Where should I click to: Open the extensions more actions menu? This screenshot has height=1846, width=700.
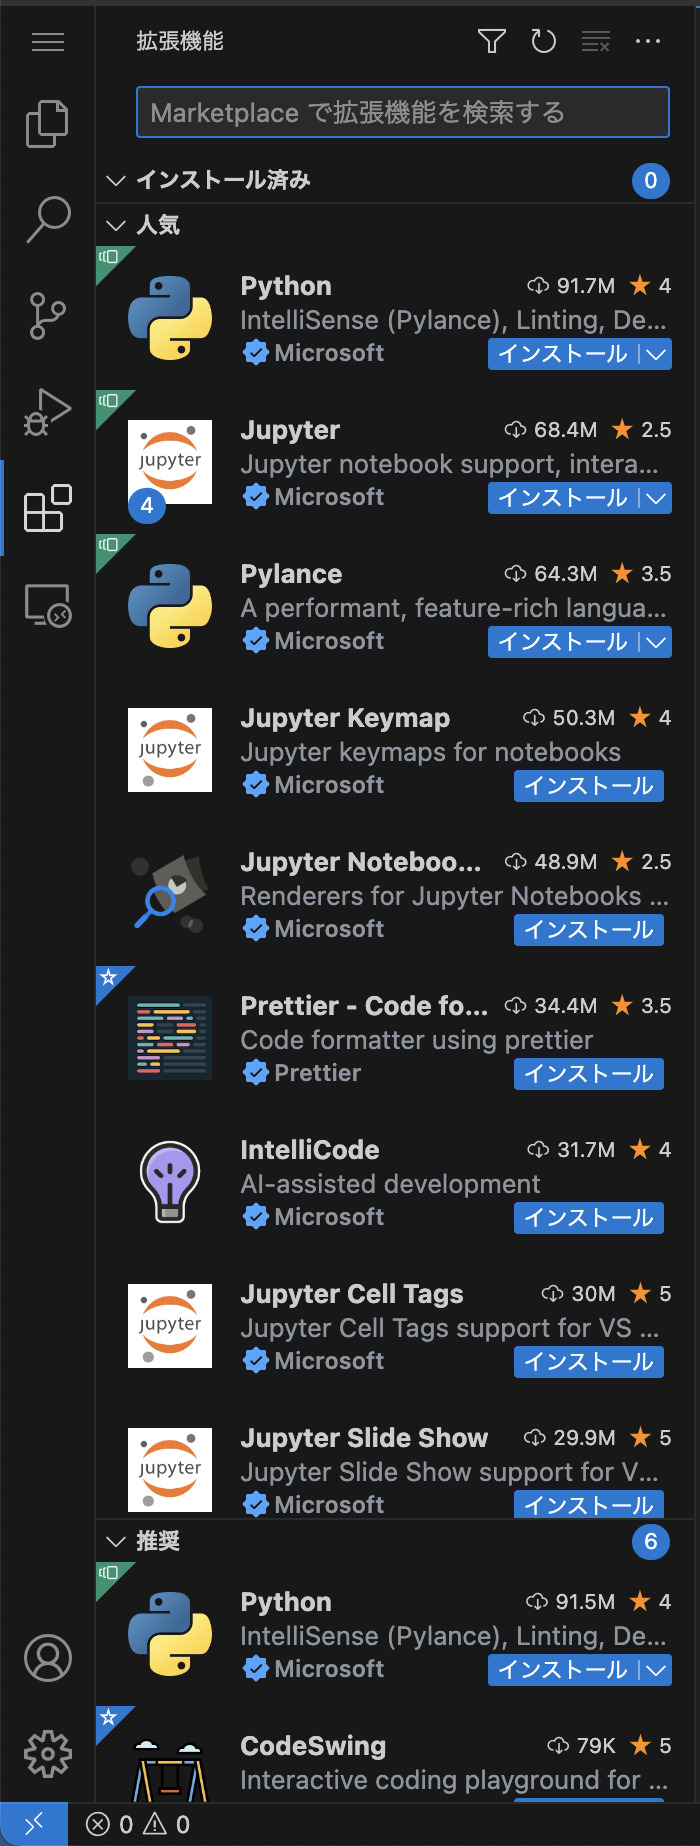point(648,41)
